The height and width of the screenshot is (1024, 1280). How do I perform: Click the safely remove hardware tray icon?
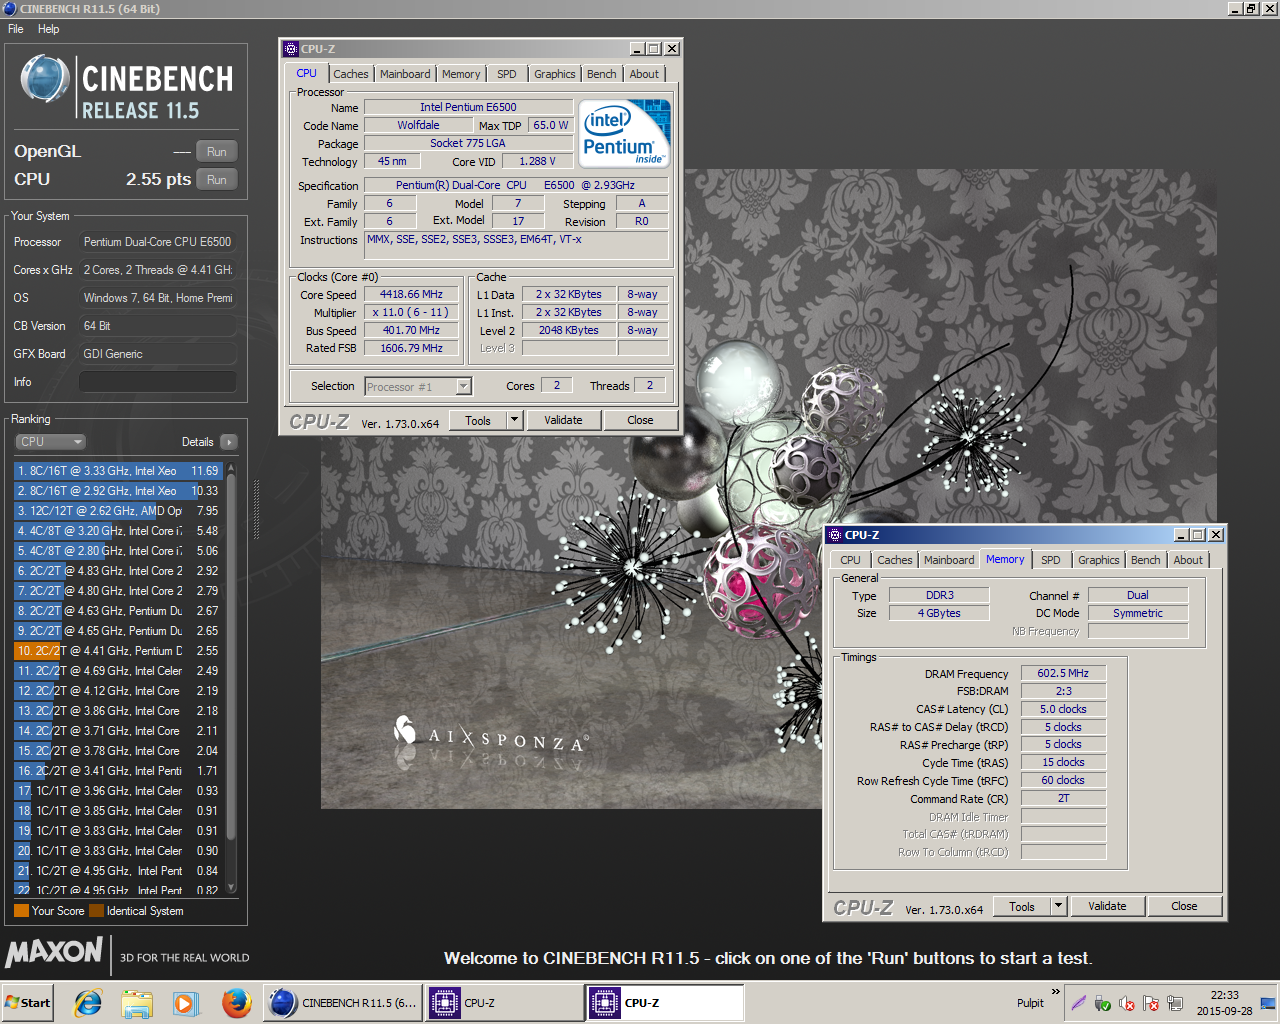click(1102, 1003)
